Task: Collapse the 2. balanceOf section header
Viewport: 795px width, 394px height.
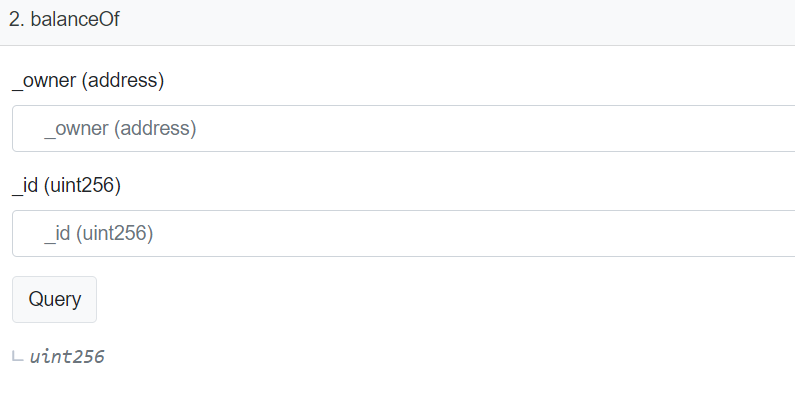Action: (398, 22)
